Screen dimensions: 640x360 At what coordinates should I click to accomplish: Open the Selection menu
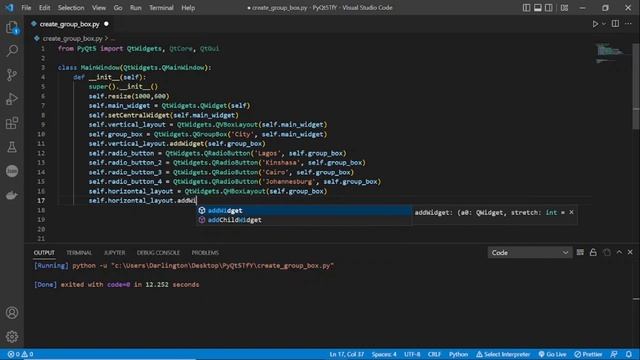coord(71,8)
